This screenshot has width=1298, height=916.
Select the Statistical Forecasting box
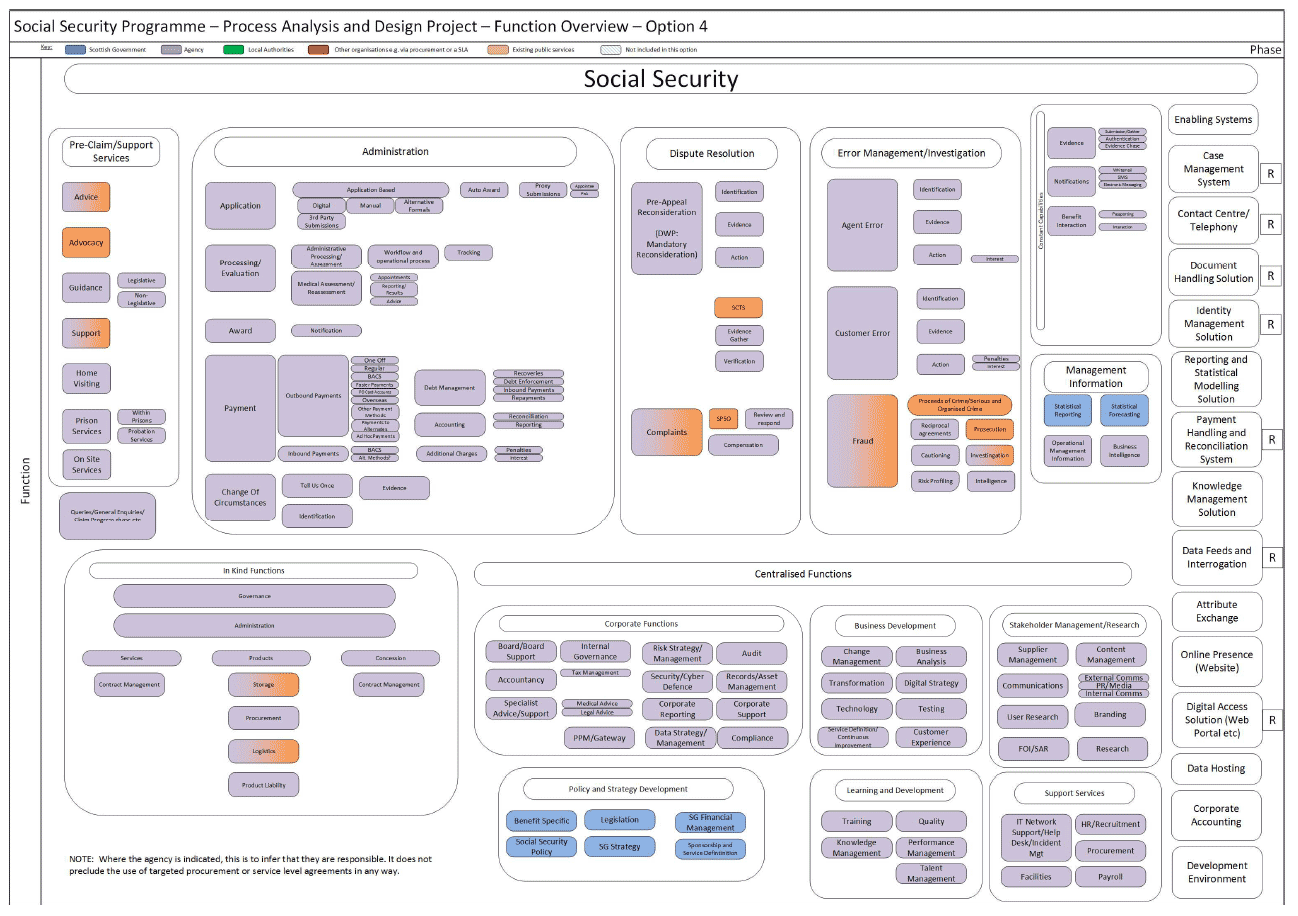click(1125, 411)
